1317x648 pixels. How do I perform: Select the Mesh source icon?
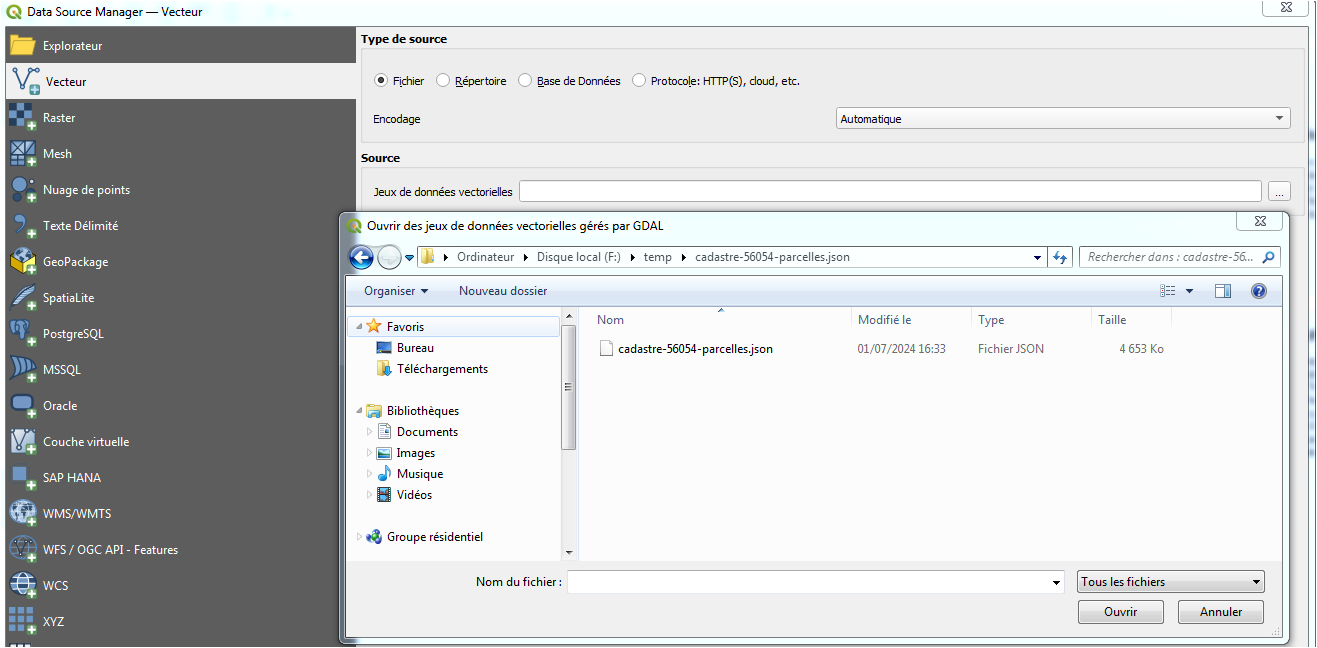pos(23,154)
